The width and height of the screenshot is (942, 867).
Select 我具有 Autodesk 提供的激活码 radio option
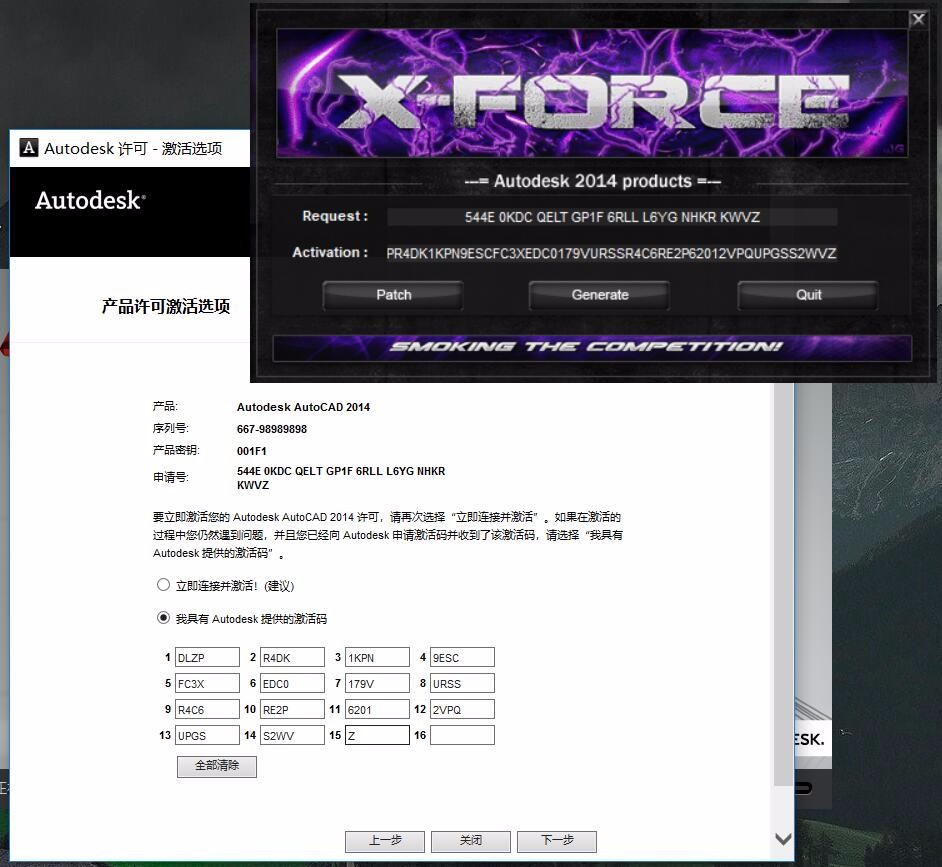[163, 618]
